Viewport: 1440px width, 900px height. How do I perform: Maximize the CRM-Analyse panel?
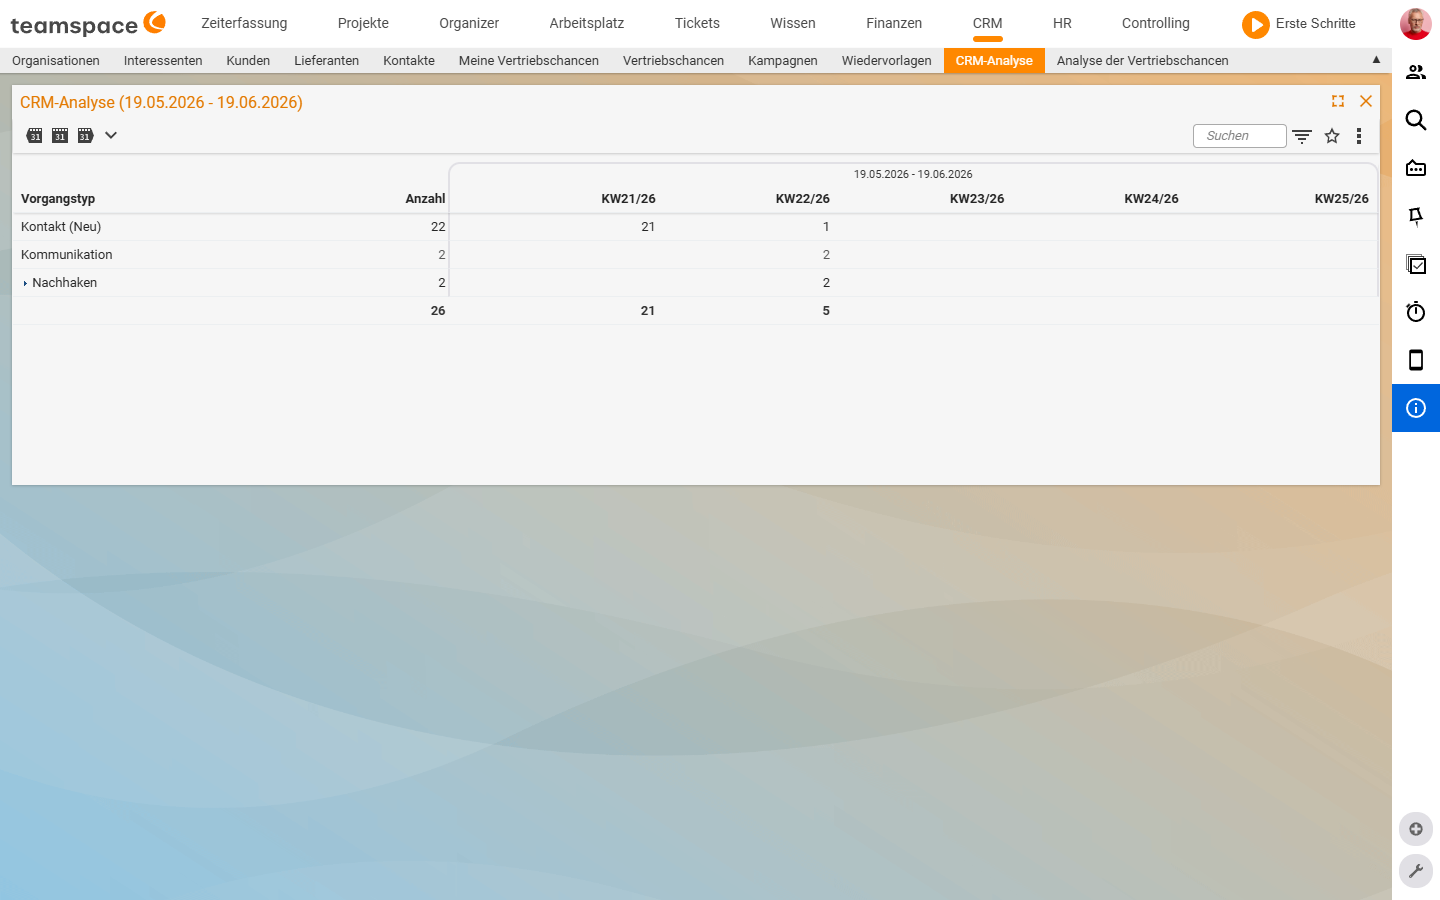click(1338, 101)
